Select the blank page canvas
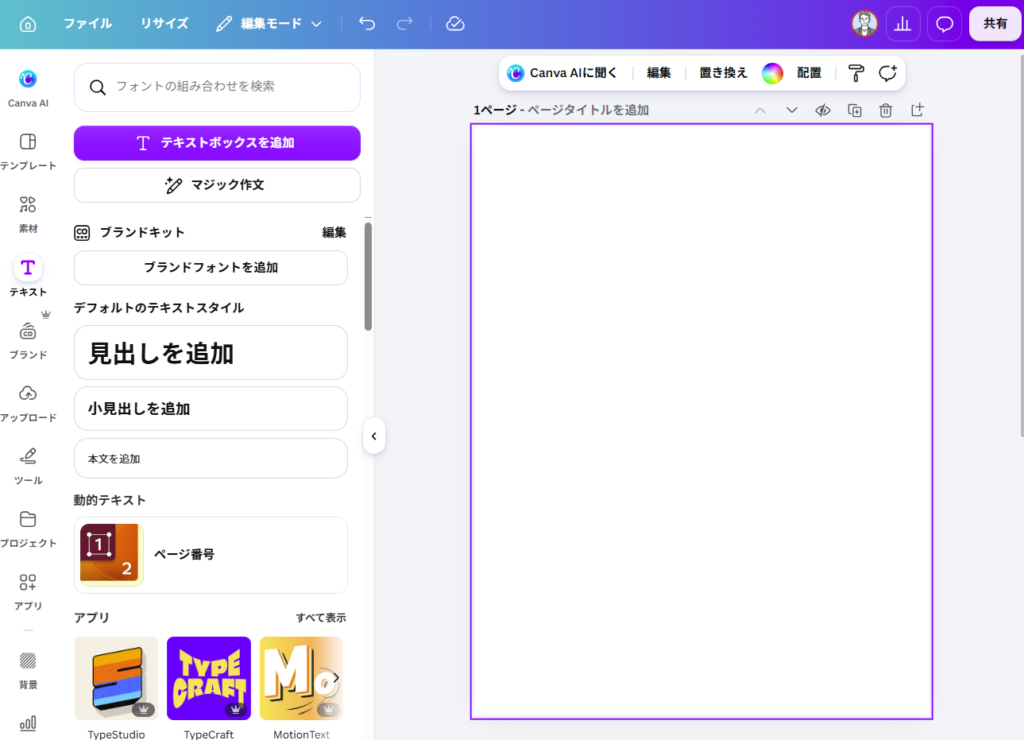1024x740 pixels. click(701, 421)
